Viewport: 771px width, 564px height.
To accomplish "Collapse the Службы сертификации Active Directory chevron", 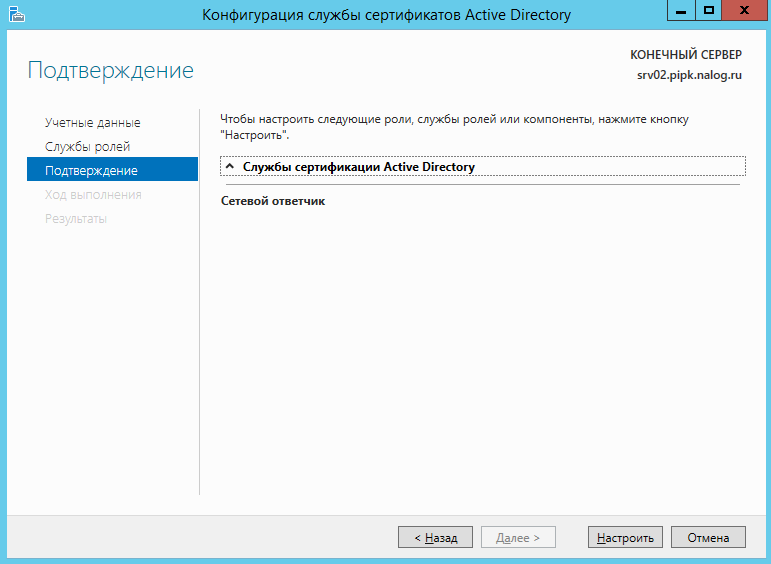I will tap(230, 166).
